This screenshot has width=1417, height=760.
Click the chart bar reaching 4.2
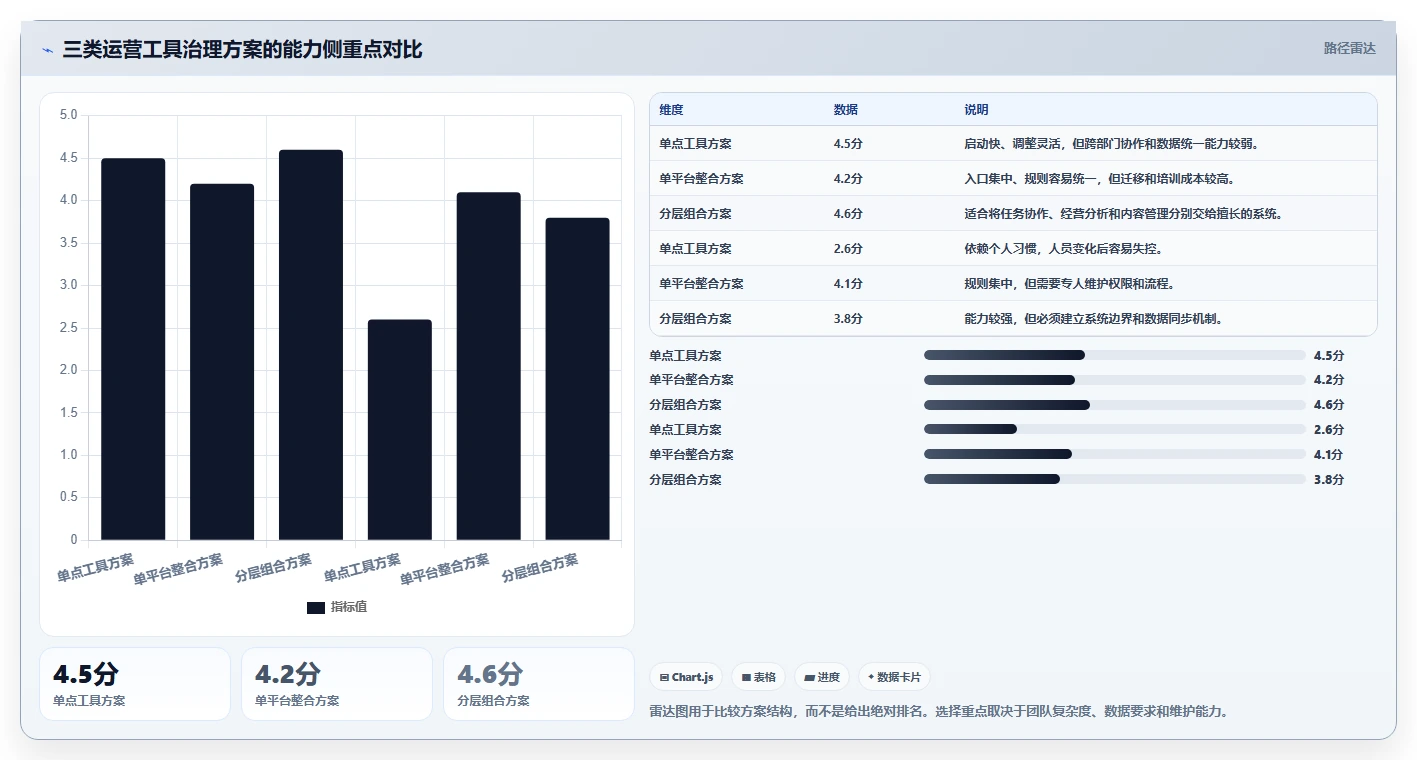click(x=222, y=362)
